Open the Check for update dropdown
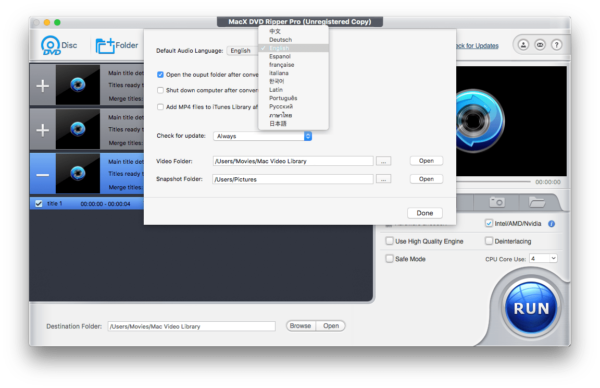This screenshot has height=388, width=600. click(262, 136)
